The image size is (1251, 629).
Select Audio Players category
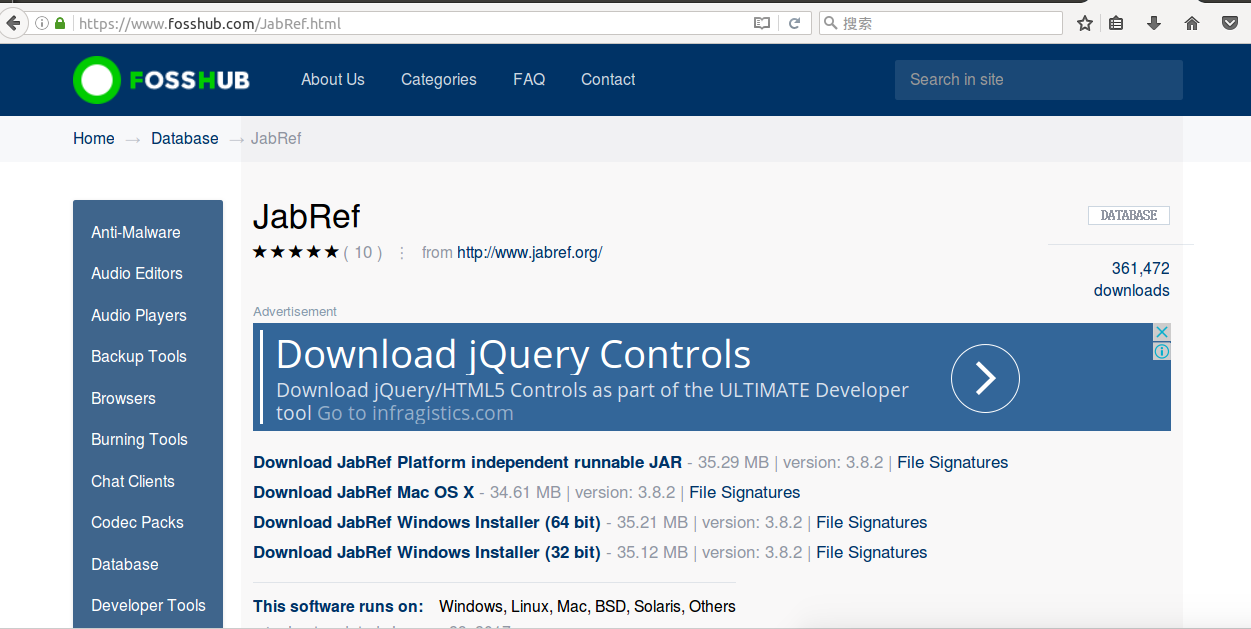click(x=139, y=315)
